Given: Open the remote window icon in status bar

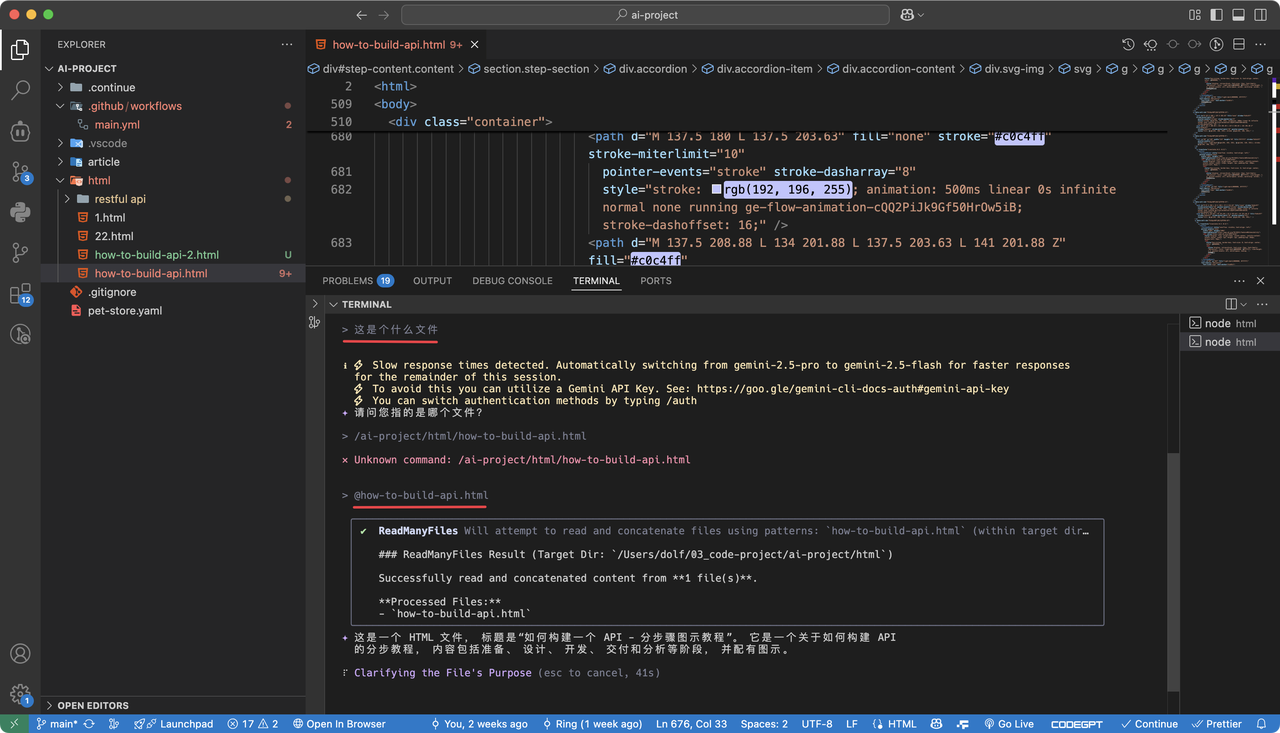Looking at the screenshot, I should pos(14,724).
